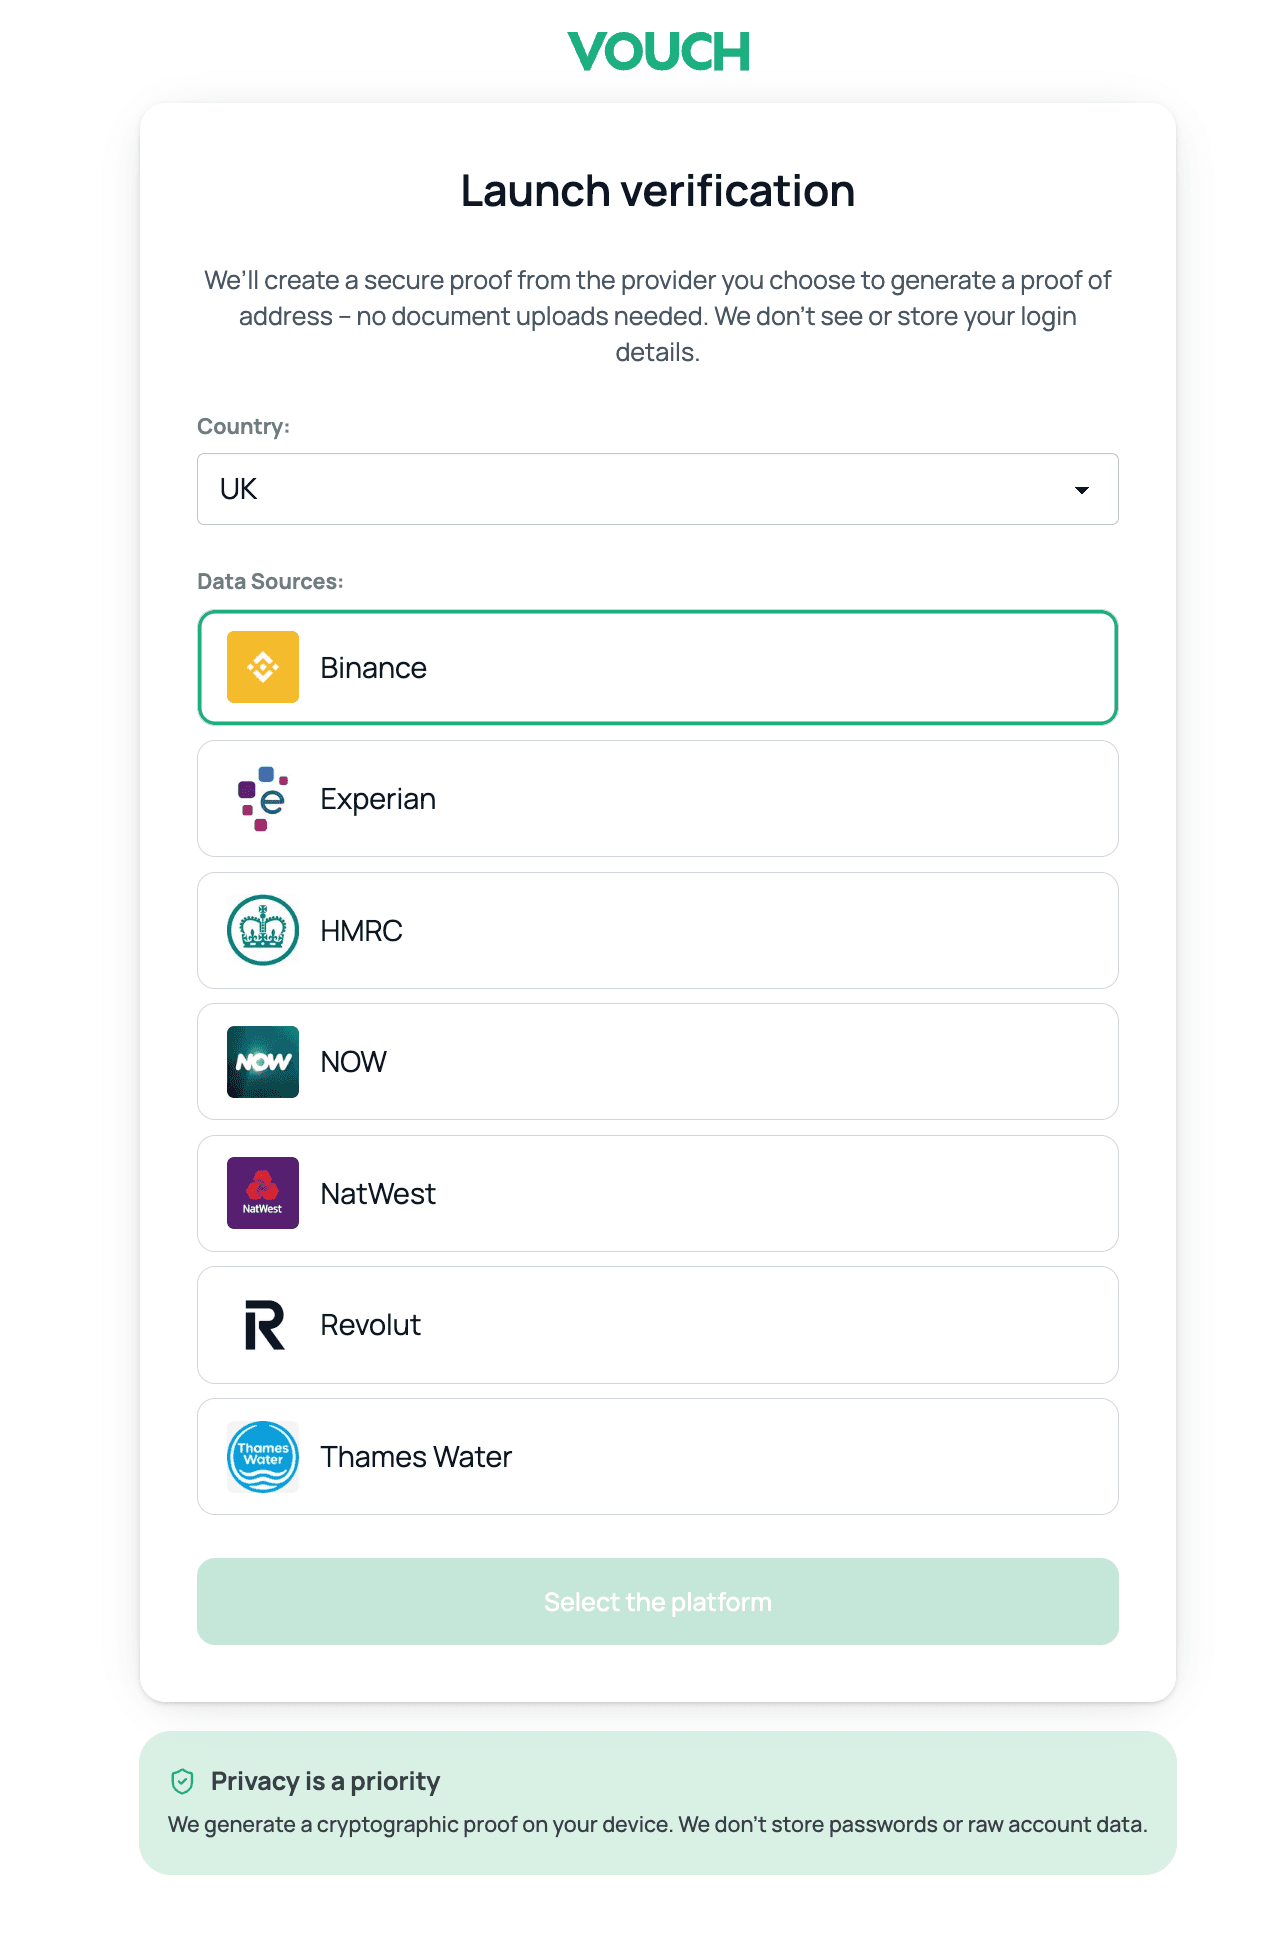The image size is (1284, 1937).
Task: Click the green shield privacy icon
Action: pyautogui.click(x=181, y=1781)
